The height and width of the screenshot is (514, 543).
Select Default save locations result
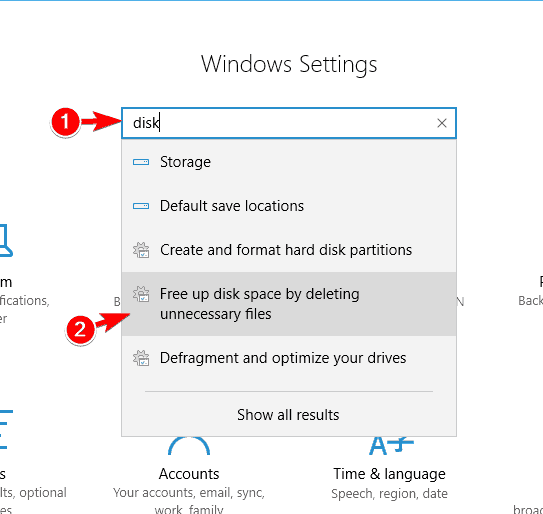289,206
